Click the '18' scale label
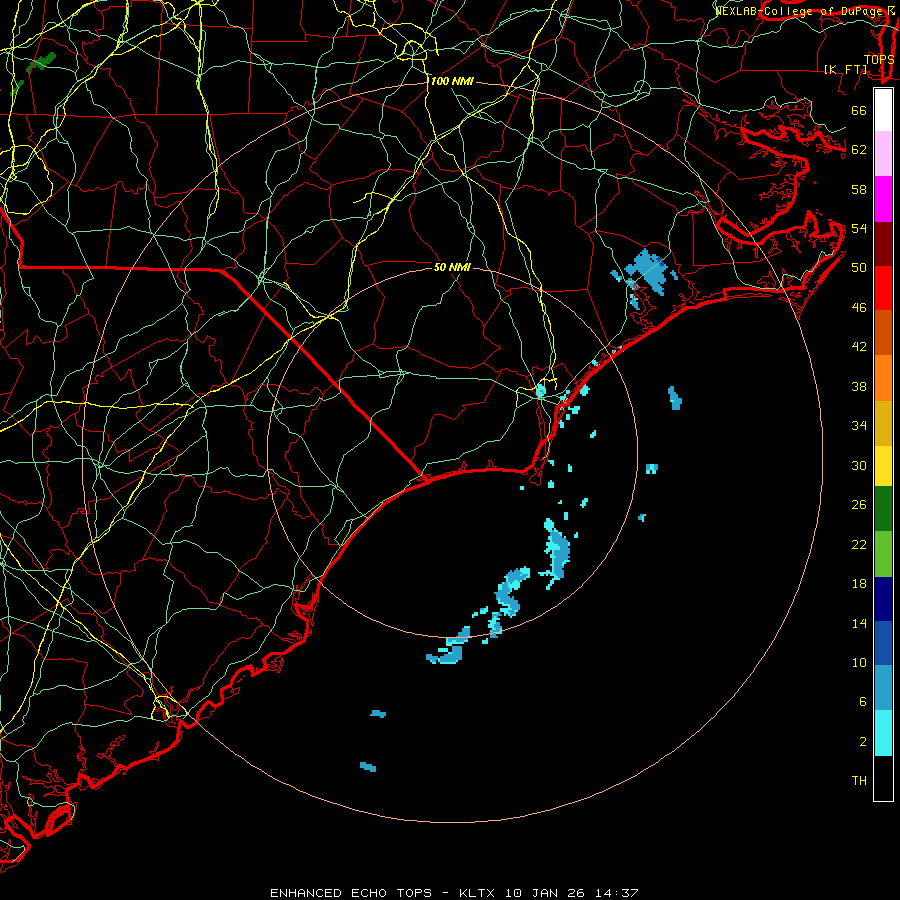Image resolution: width=900 pixels, height=900 pixels. pyautogui.click(x=859, y=584)
